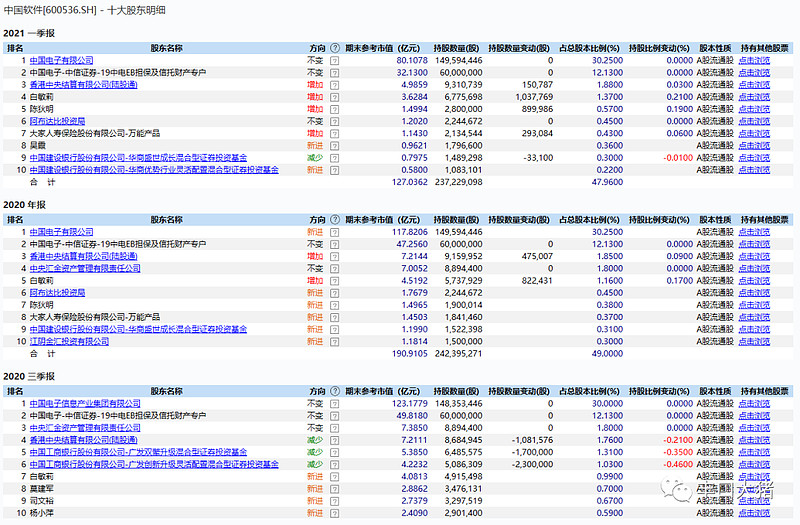
Task: Click ratio change -0.4600 cell
Action: 678,464
